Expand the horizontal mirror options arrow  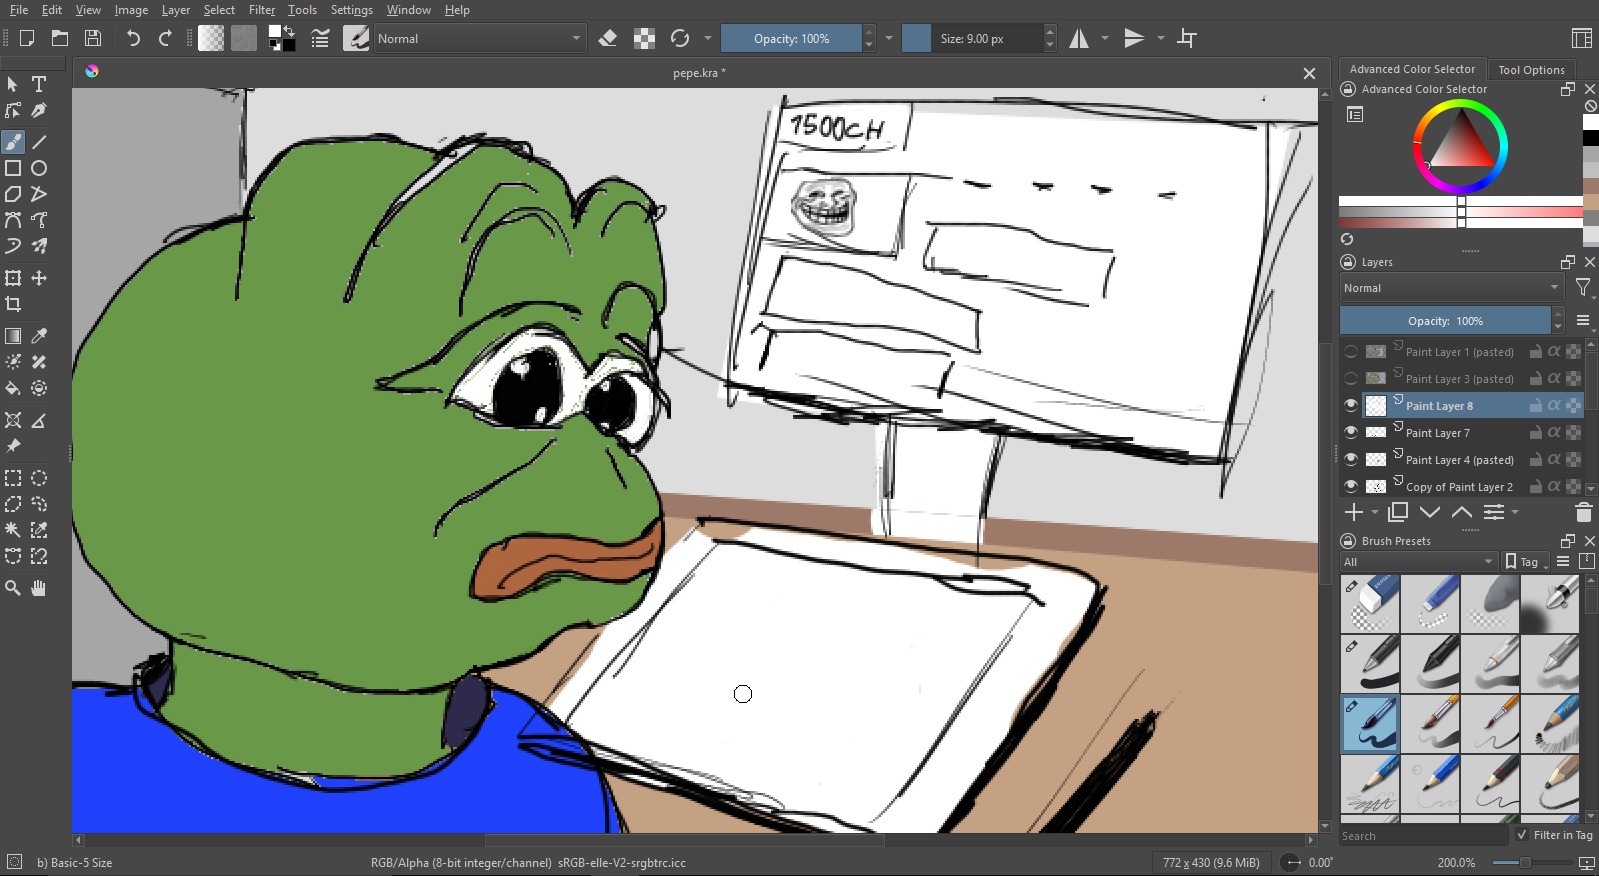[x=1105, y=38]
